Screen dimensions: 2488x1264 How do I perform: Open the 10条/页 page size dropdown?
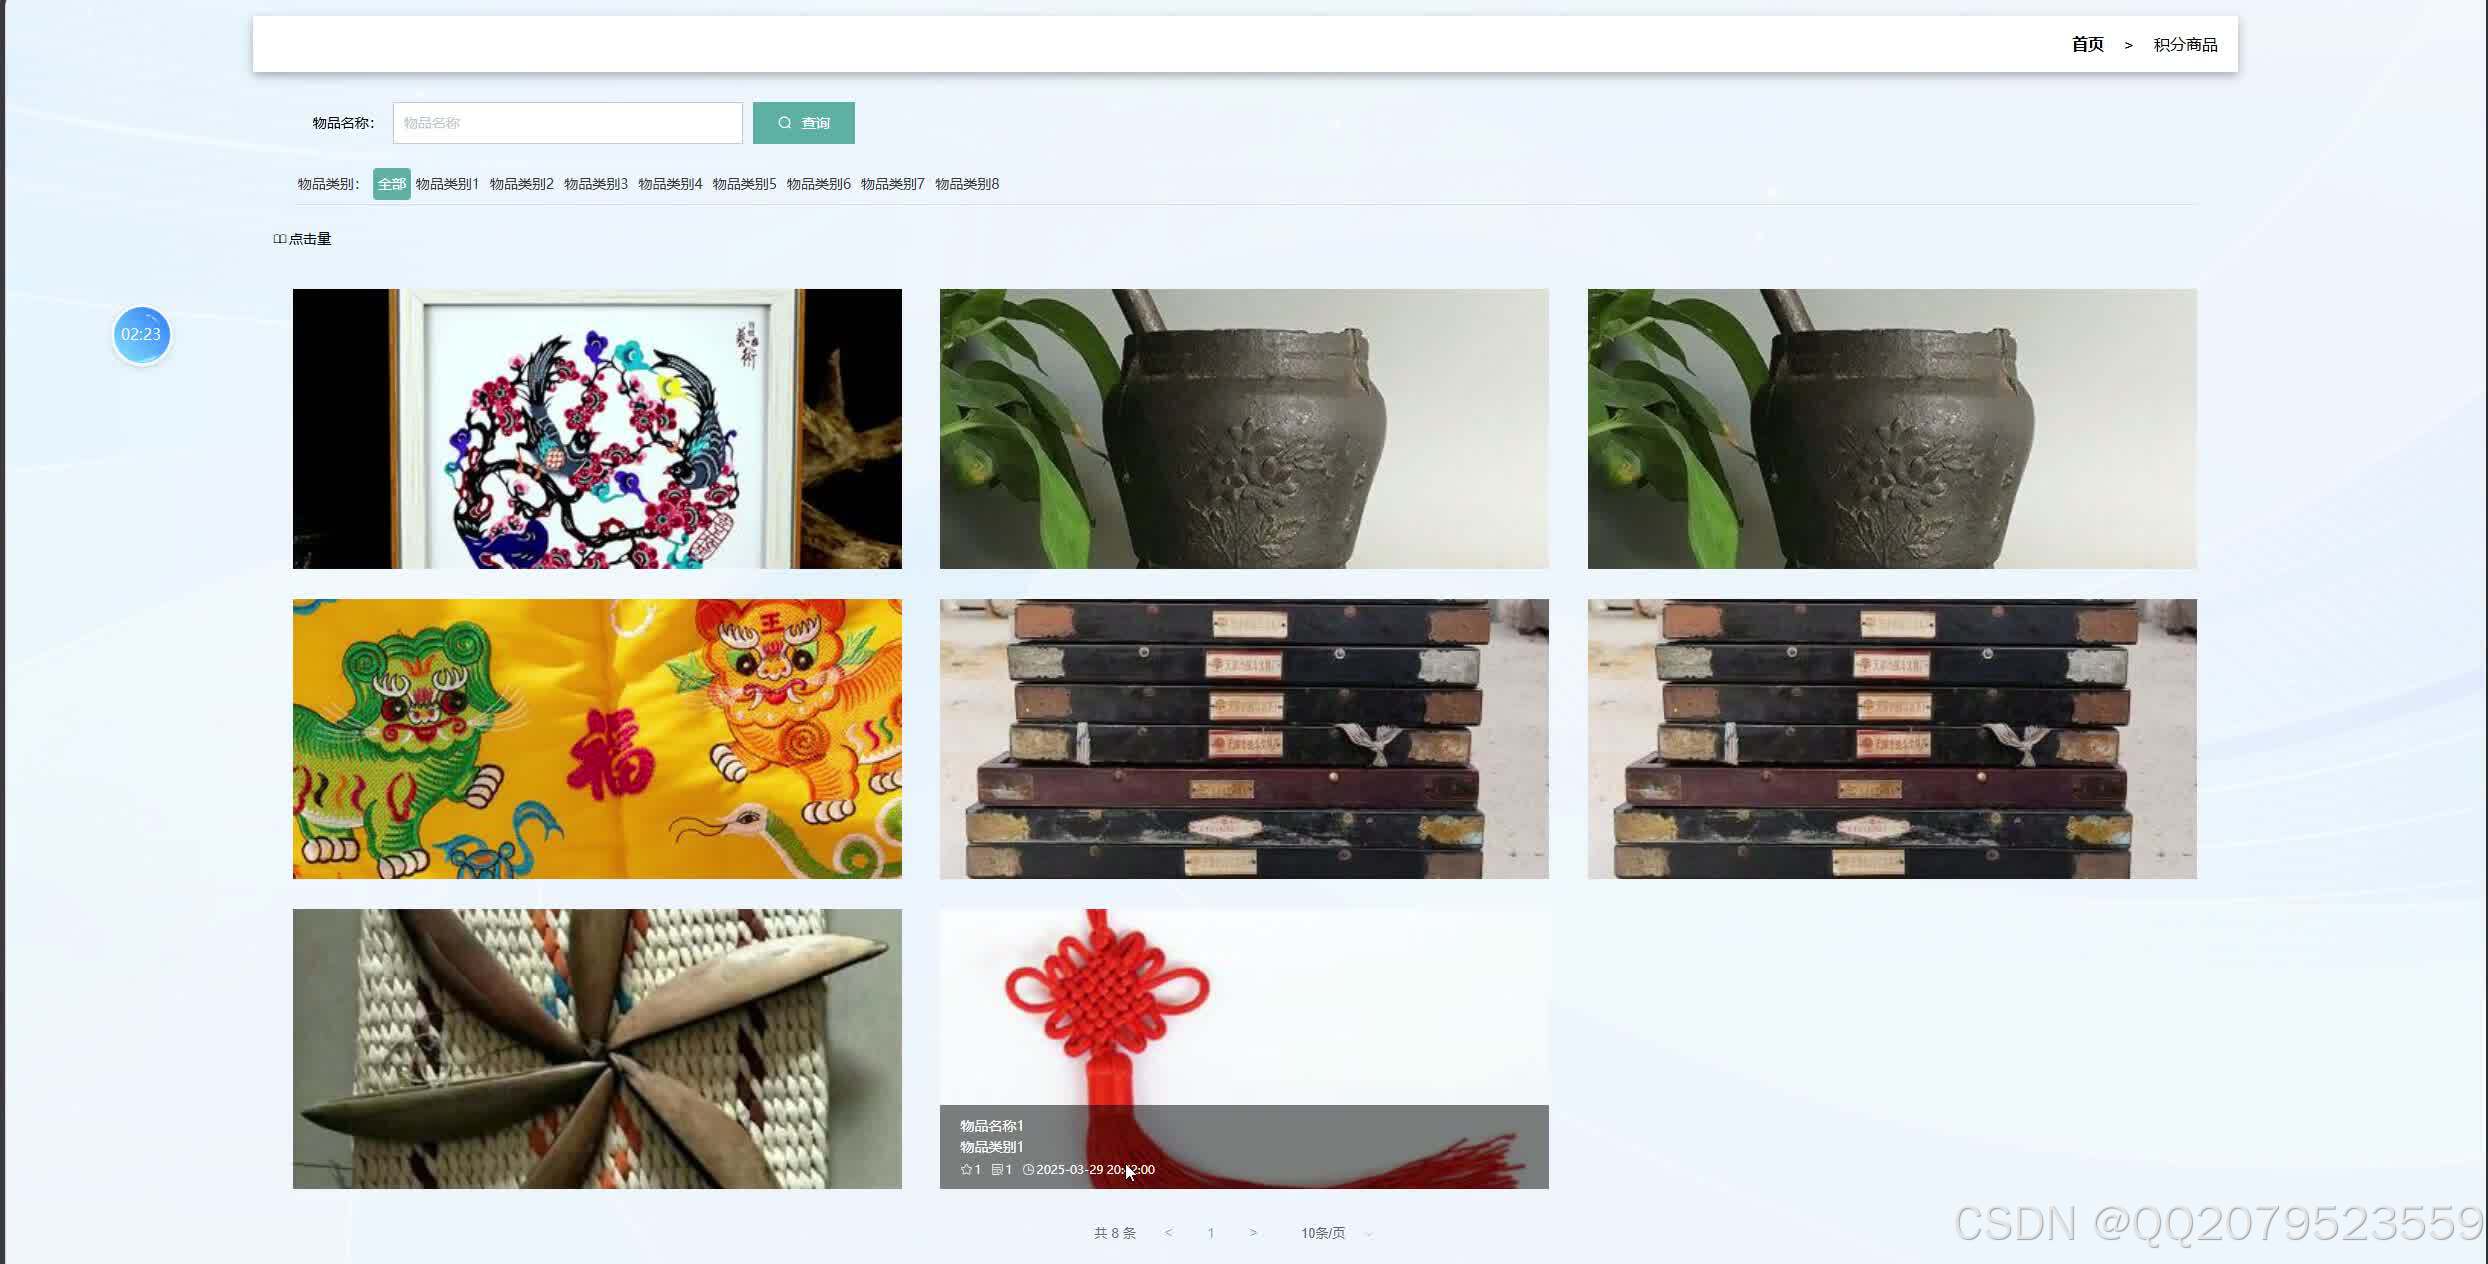click(1336, 1233)
